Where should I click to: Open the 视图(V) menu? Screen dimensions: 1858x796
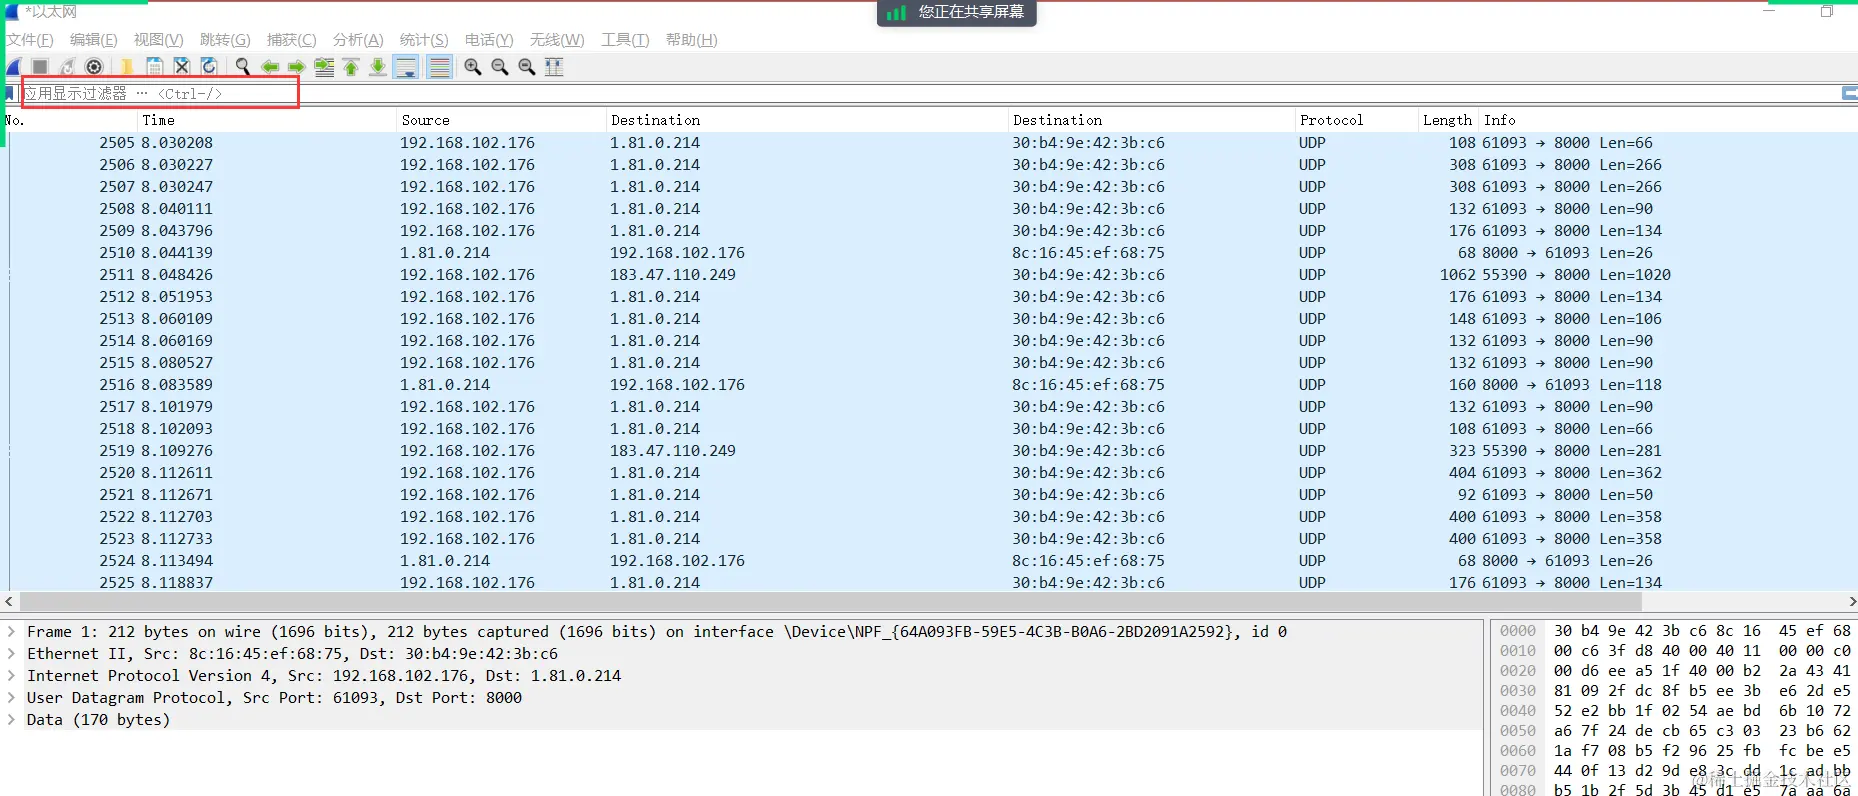pos(158,40)
